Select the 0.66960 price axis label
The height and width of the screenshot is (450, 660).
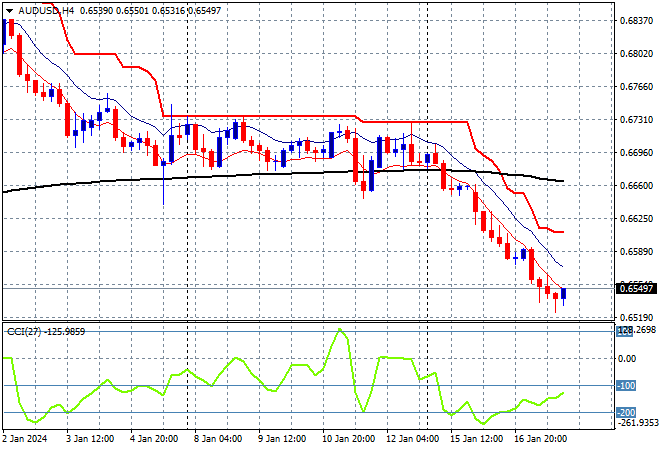point(636,153)
